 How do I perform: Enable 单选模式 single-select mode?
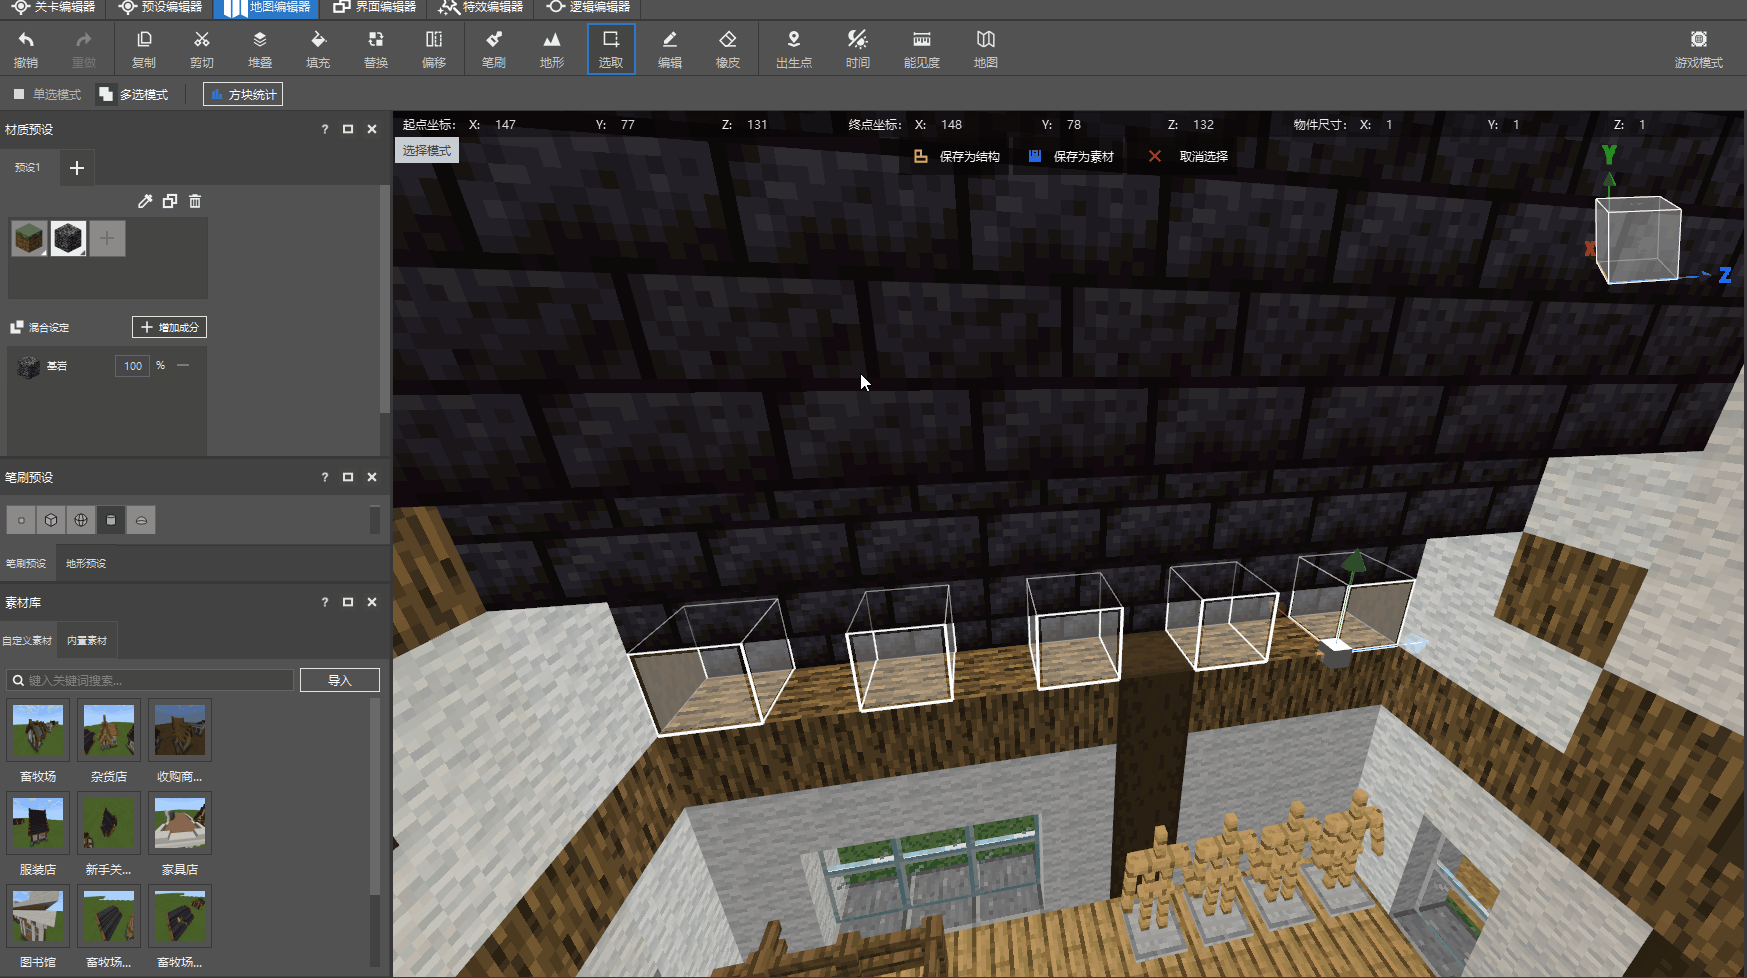tap(47, 95)
